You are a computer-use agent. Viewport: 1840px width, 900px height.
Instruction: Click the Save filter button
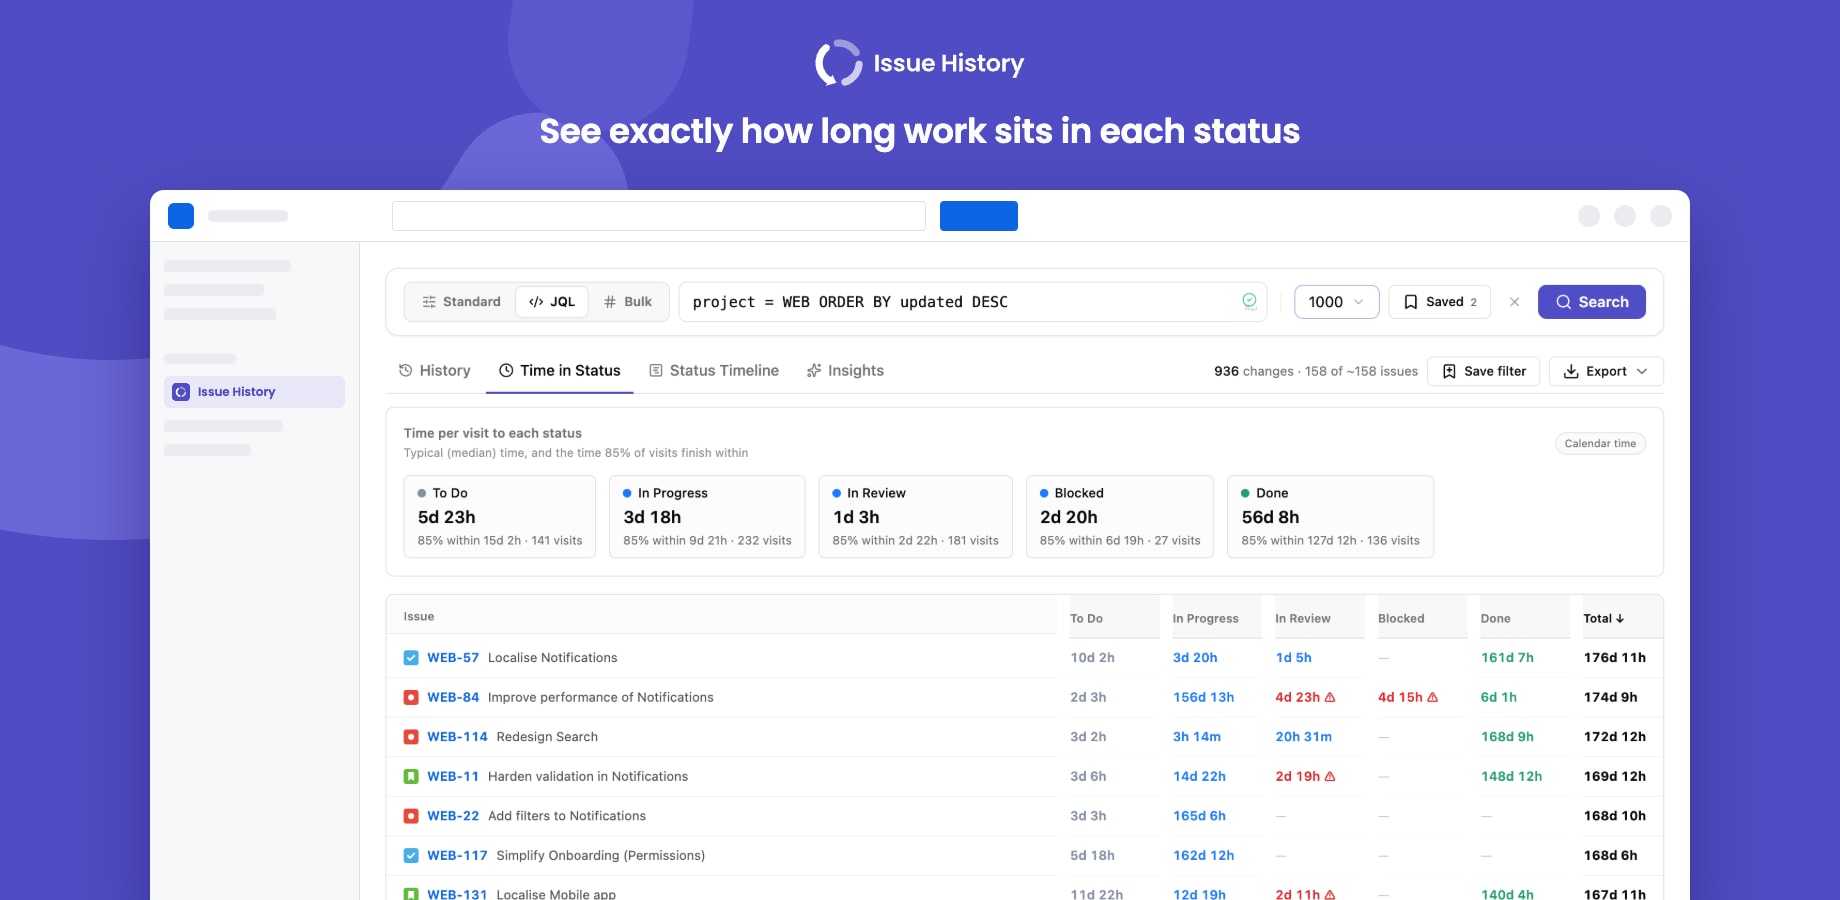pyautogui.click(x=1483, y=371)
